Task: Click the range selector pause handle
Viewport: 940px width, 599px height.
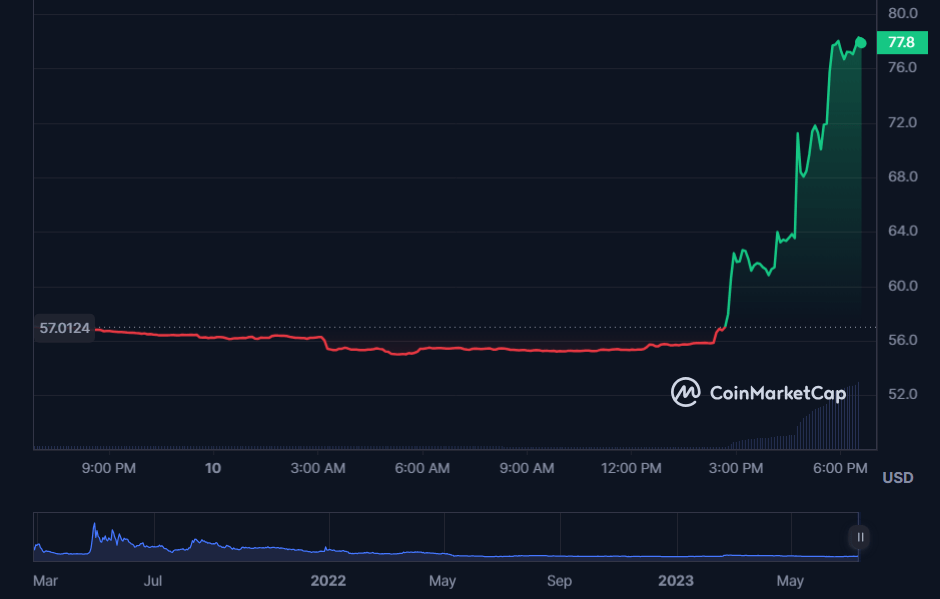Action: tap(860, 537)
